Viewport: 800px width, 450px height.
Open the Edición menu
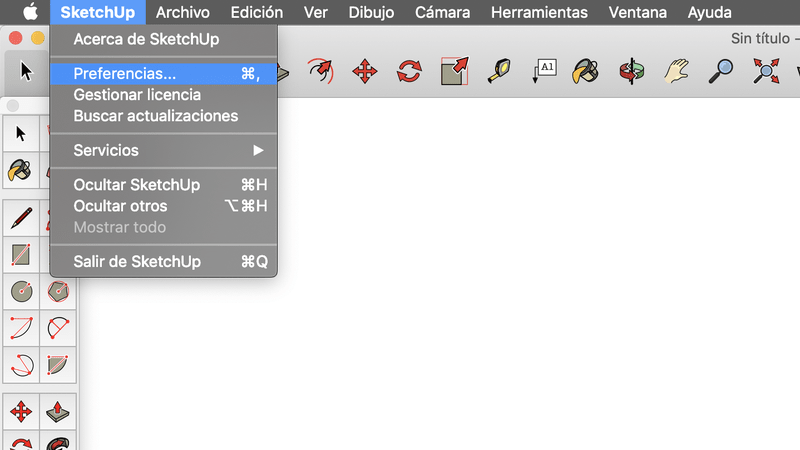coord(257,12)
